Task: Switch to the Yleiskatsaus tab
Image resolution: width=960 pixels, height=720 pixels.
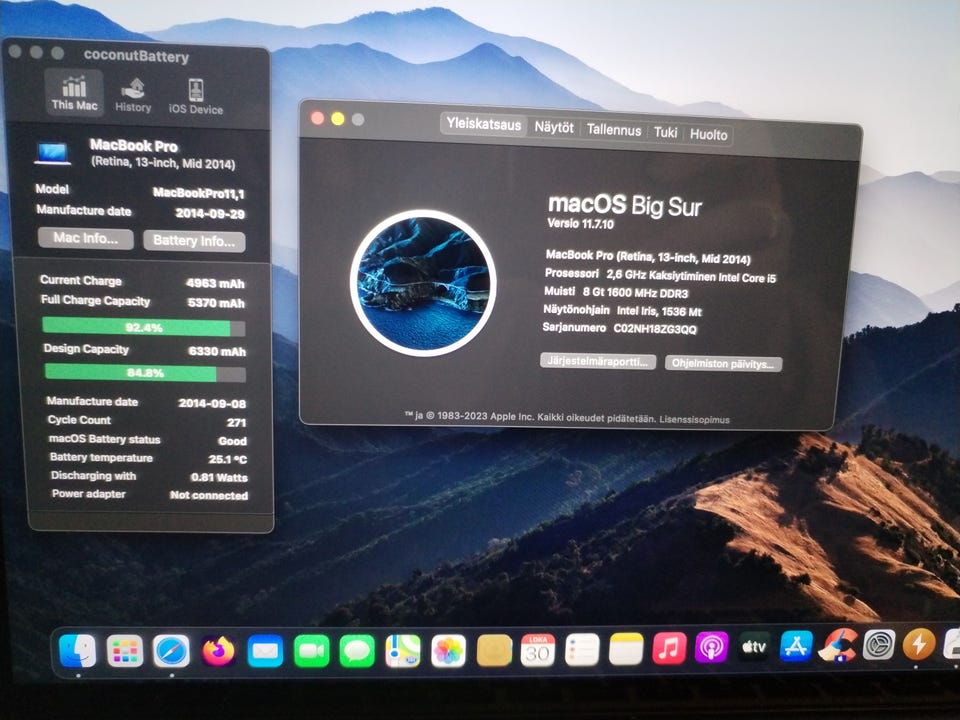Action: click(x=483, y=124)
